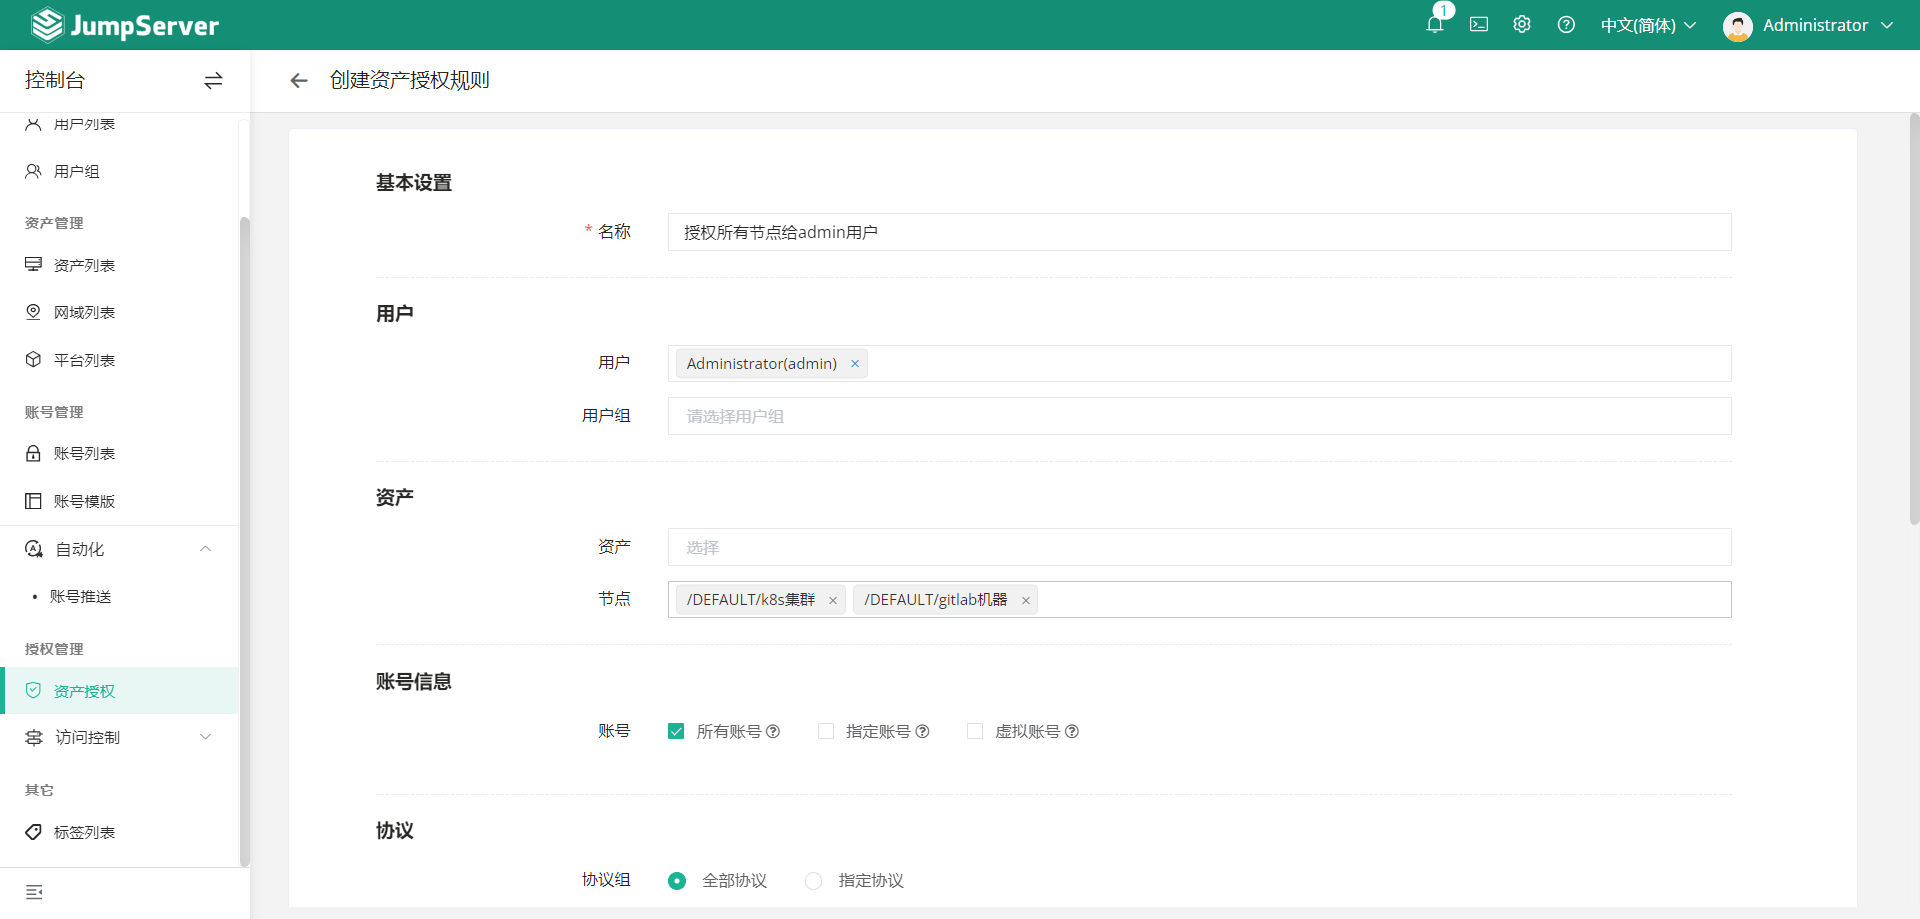The image size is (1920, 919).
Task: Click the 创建资产授权规则 page title
Action: click(x=410, y=80)
